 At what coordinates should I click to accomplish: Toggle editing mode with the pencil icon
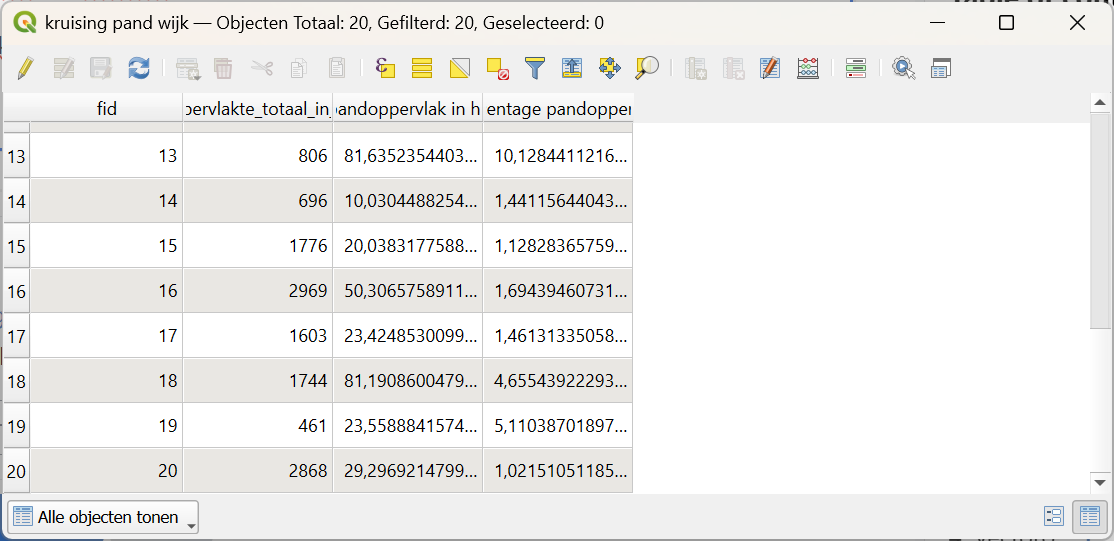(26, 68)
